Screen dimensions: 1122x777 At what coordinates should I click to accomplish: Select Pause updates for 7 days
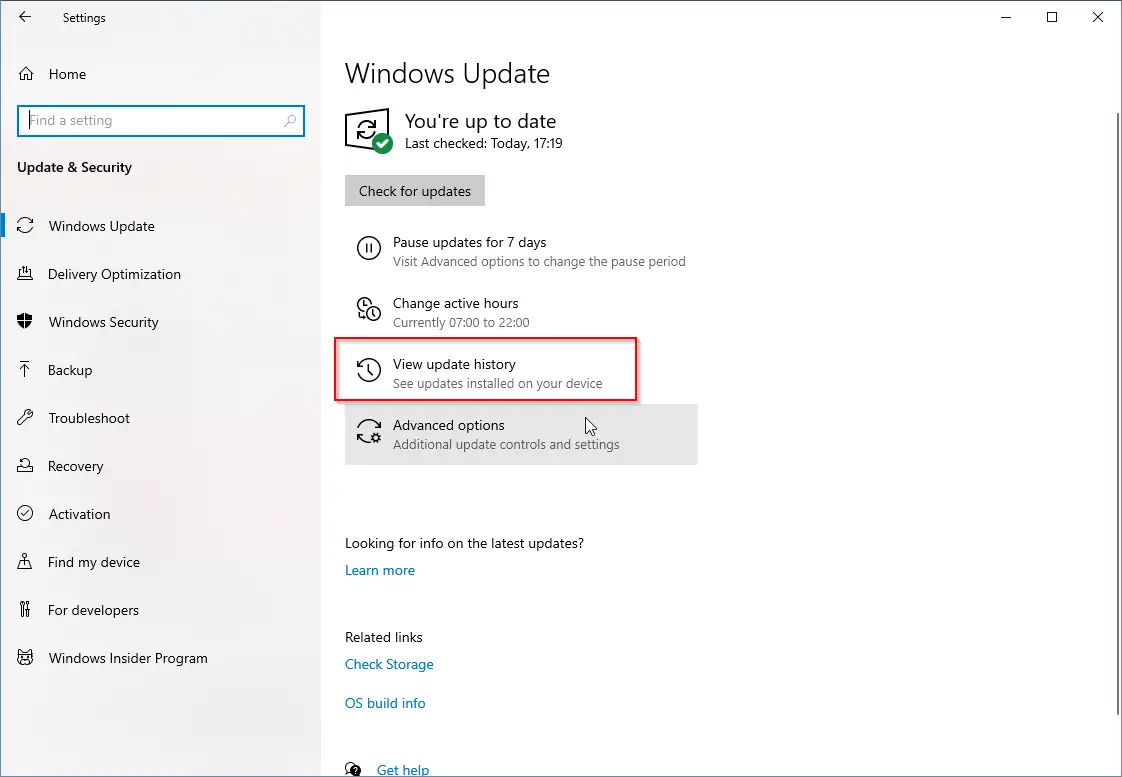point(521,251)
